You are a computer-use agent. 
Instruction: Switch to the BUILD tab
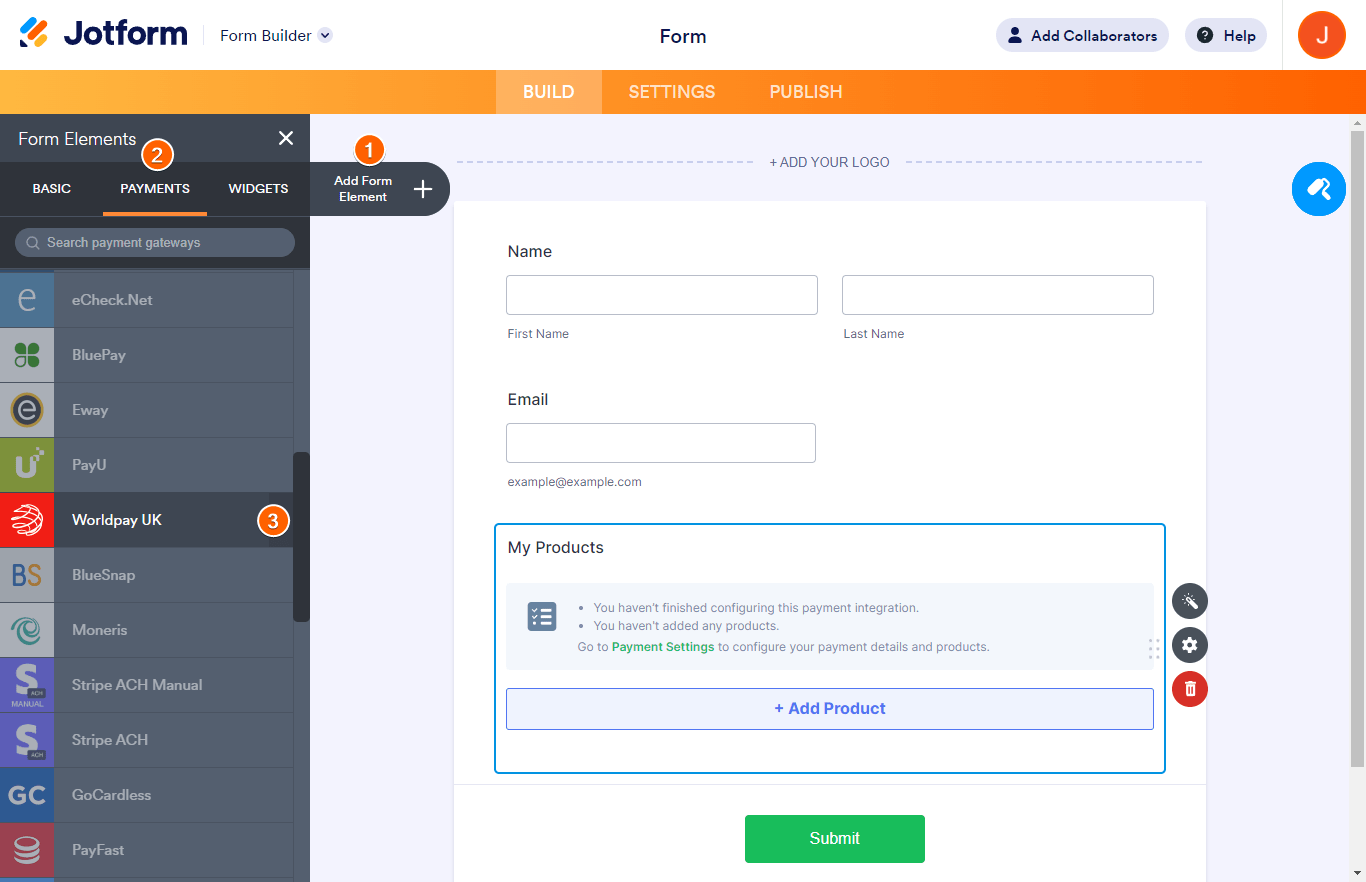point(549,92)
